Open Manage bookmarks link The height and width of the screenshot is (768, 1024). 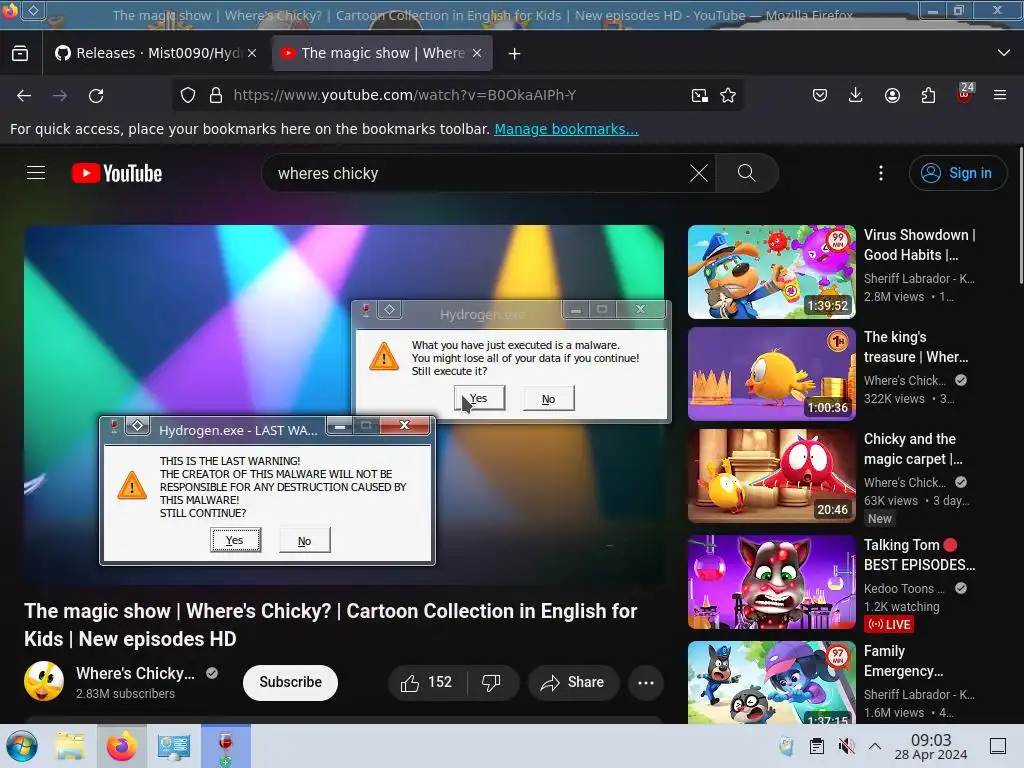pyautogui.click(x=566, y=129)
